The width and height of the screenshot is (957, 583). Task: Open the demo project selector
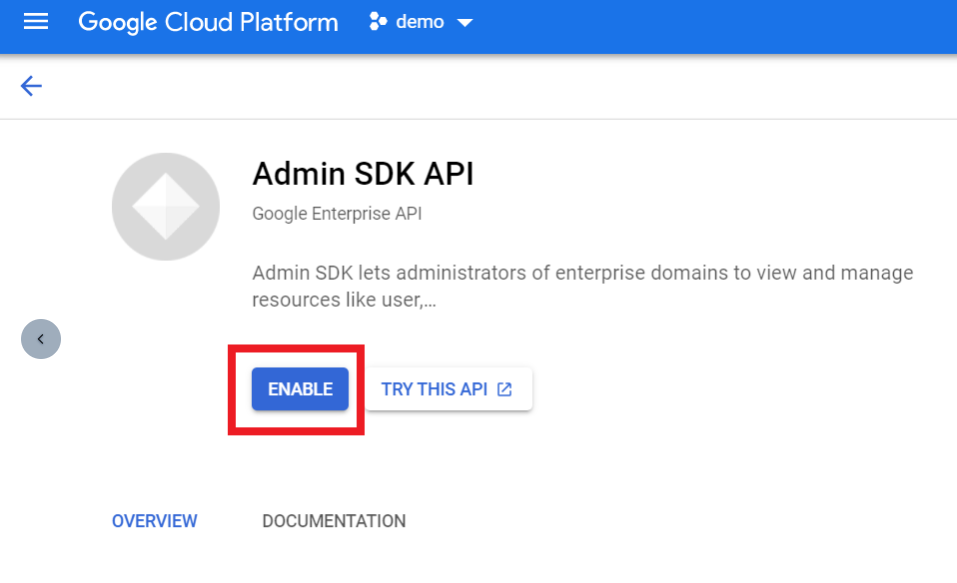[x=420, y=22]
